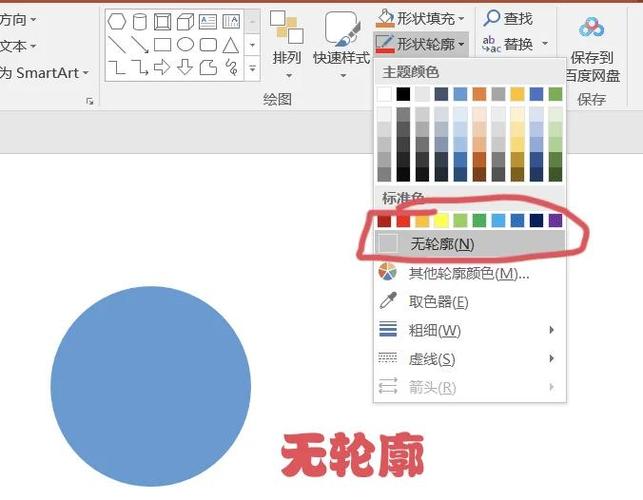Click 保存到百度网盘 save button

click(x=592, y=47)
